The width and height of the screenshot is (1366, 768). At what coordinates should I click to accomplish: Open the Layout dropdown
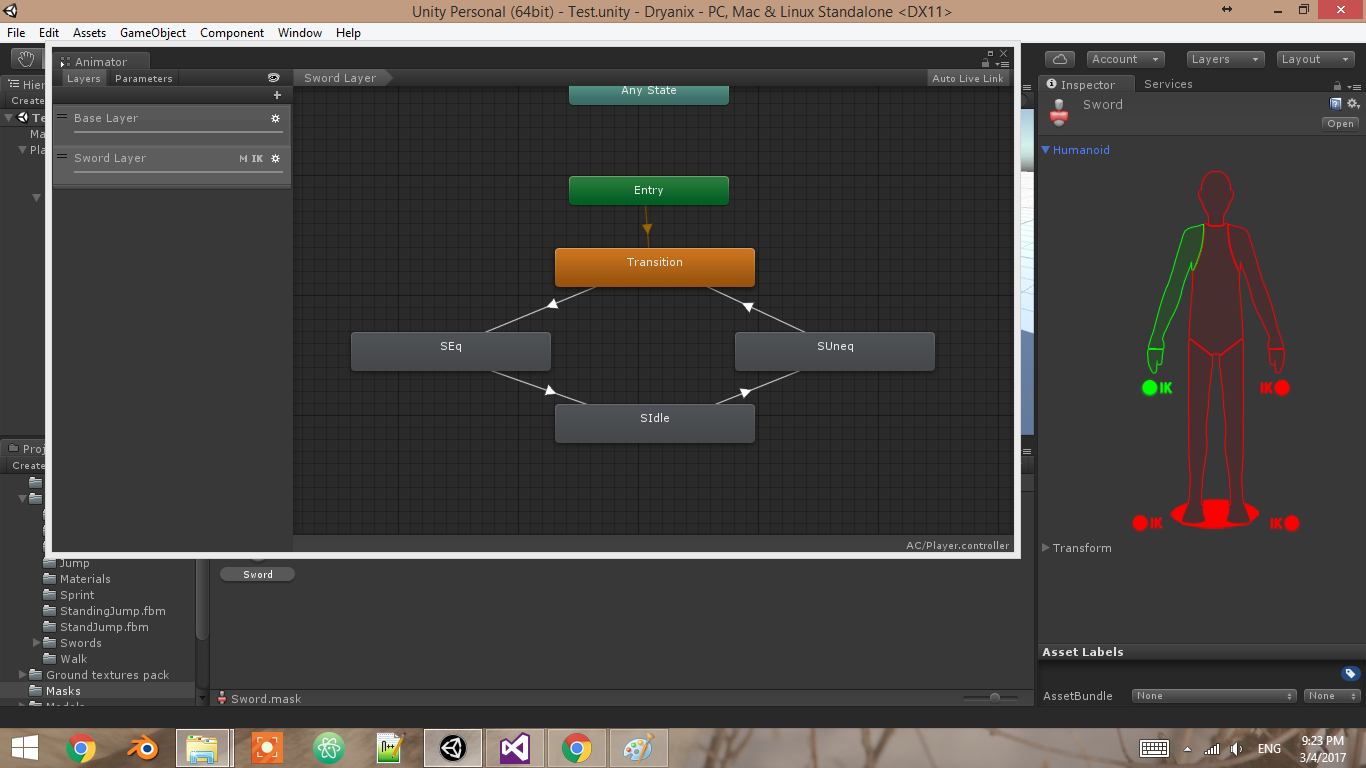[x=1316, y=59]
